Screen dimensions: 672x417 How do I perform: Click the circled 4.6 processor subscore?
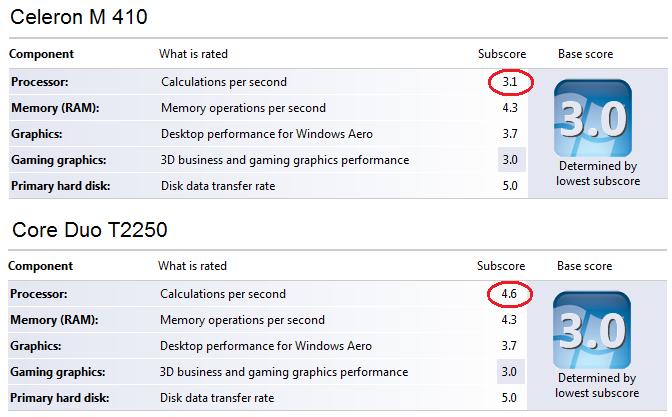point(510,294)
